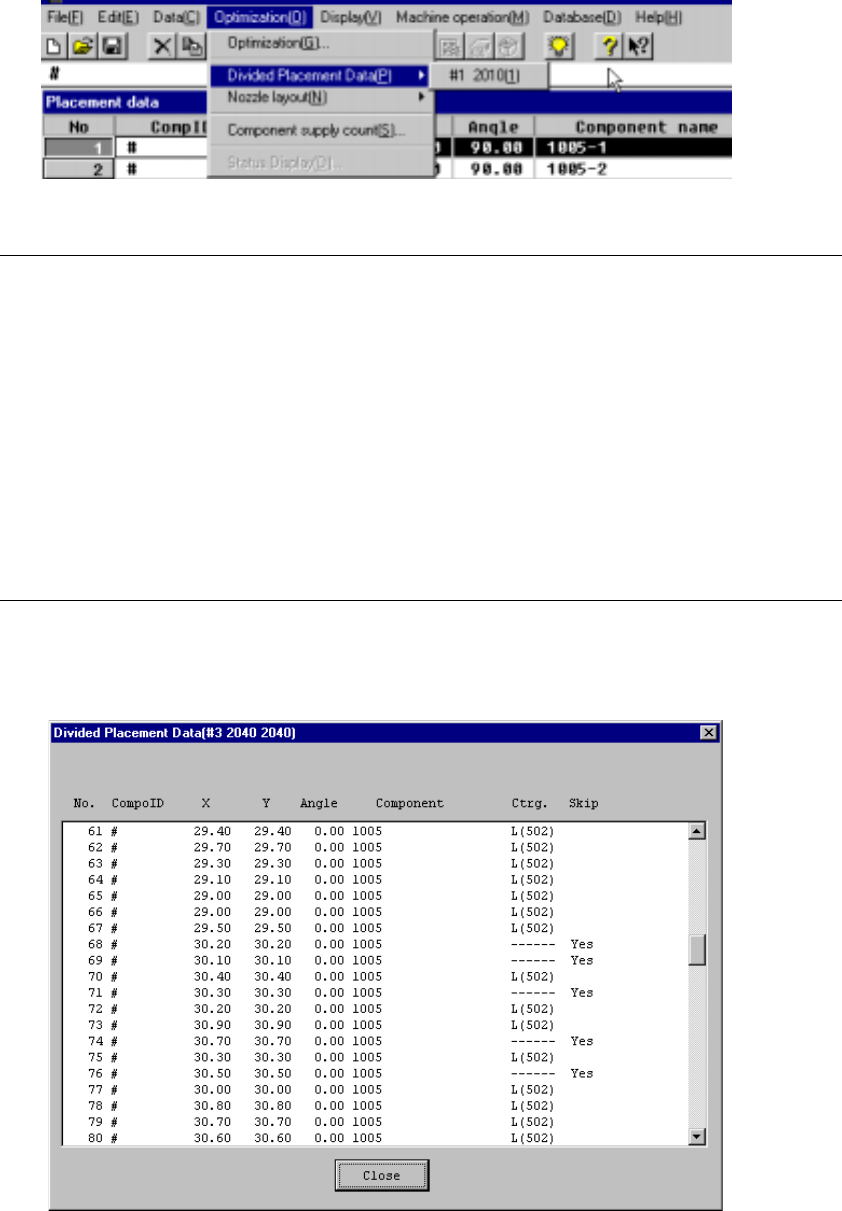Click the scrollbar up arrow in list
The image size is (842, 1211).
point(698,831)
